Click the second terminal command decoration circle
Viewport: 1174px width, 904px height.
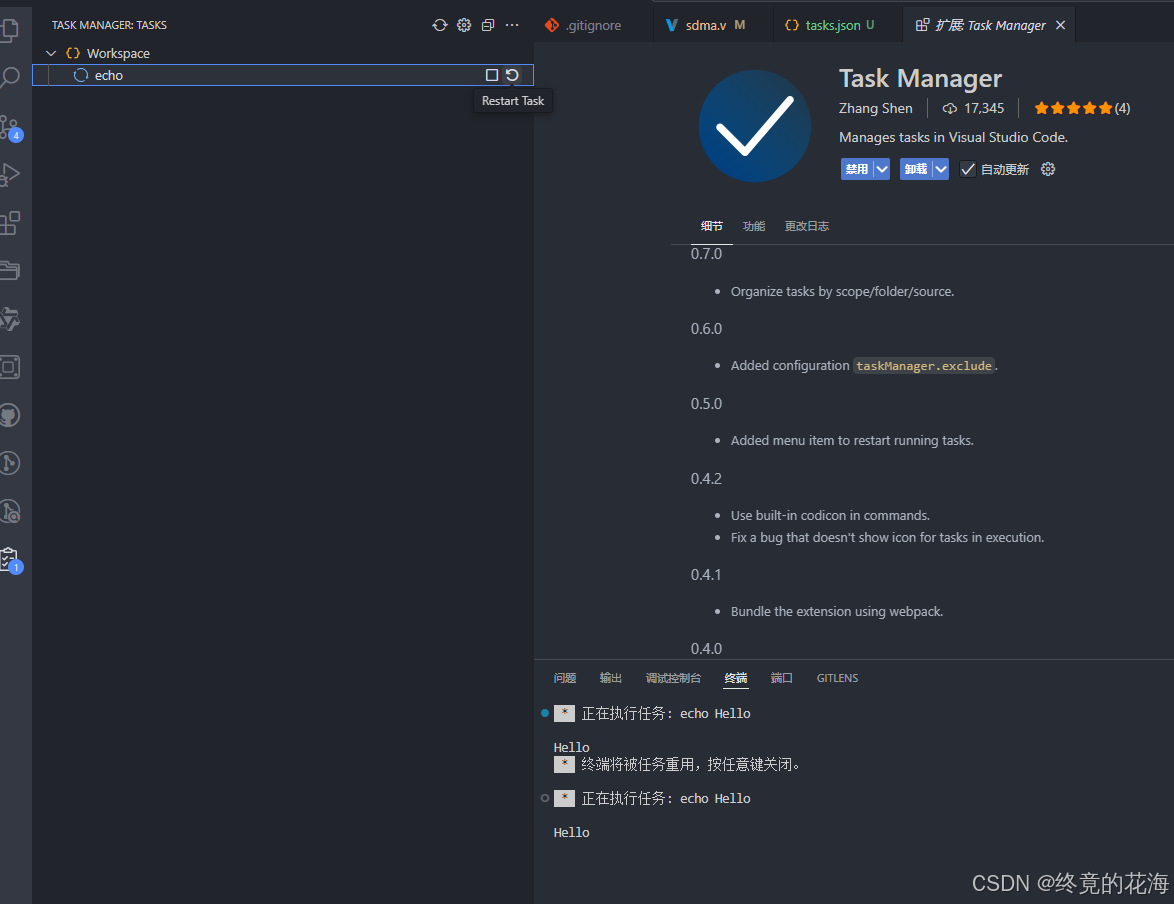coord(545,798)
